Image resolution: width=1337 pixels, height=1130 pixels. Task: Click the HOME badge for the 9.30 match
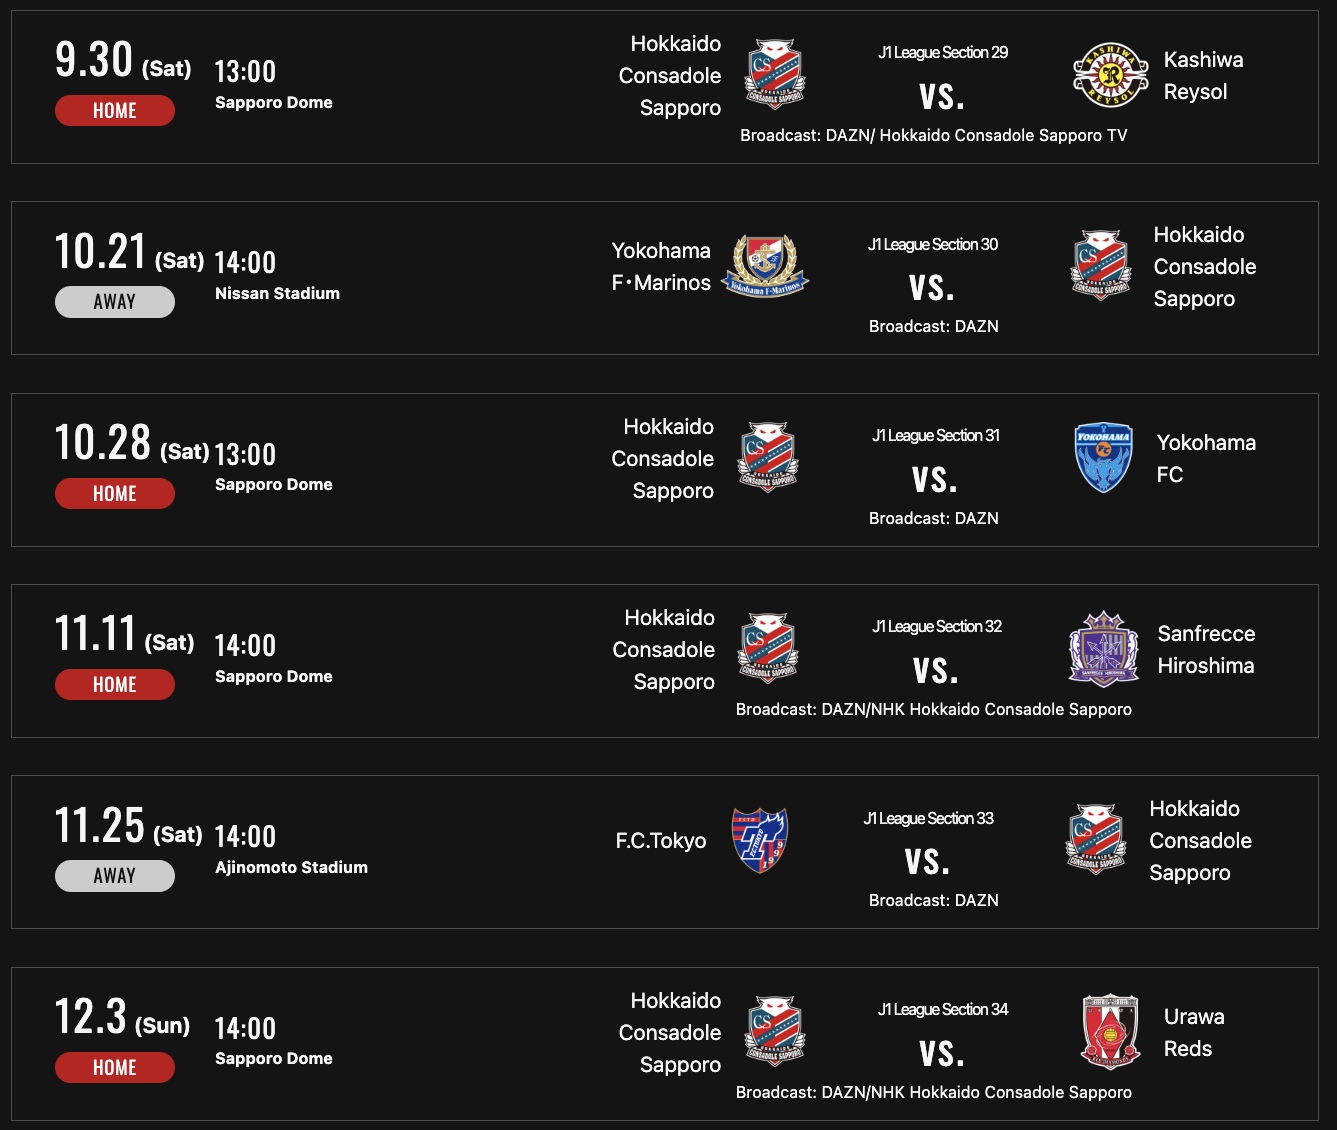tap(115, 111)
